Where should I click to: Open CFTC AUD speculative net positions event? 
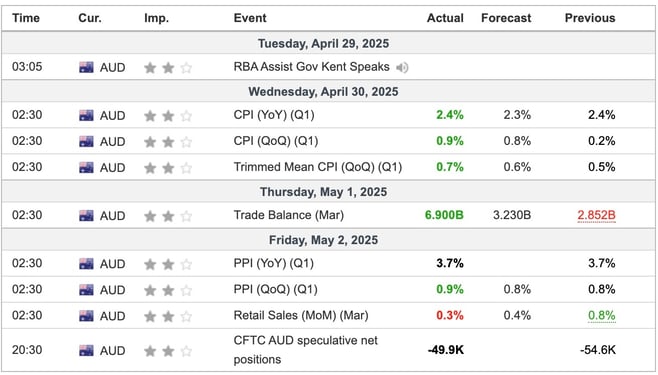(x=306, y=350)
